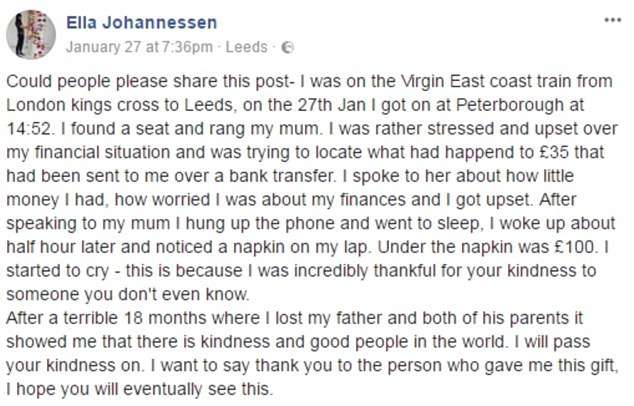634x406 pixels.
Task: Click the public privacy globe icon
Action: pyautogui.click(x=287, y=47)
